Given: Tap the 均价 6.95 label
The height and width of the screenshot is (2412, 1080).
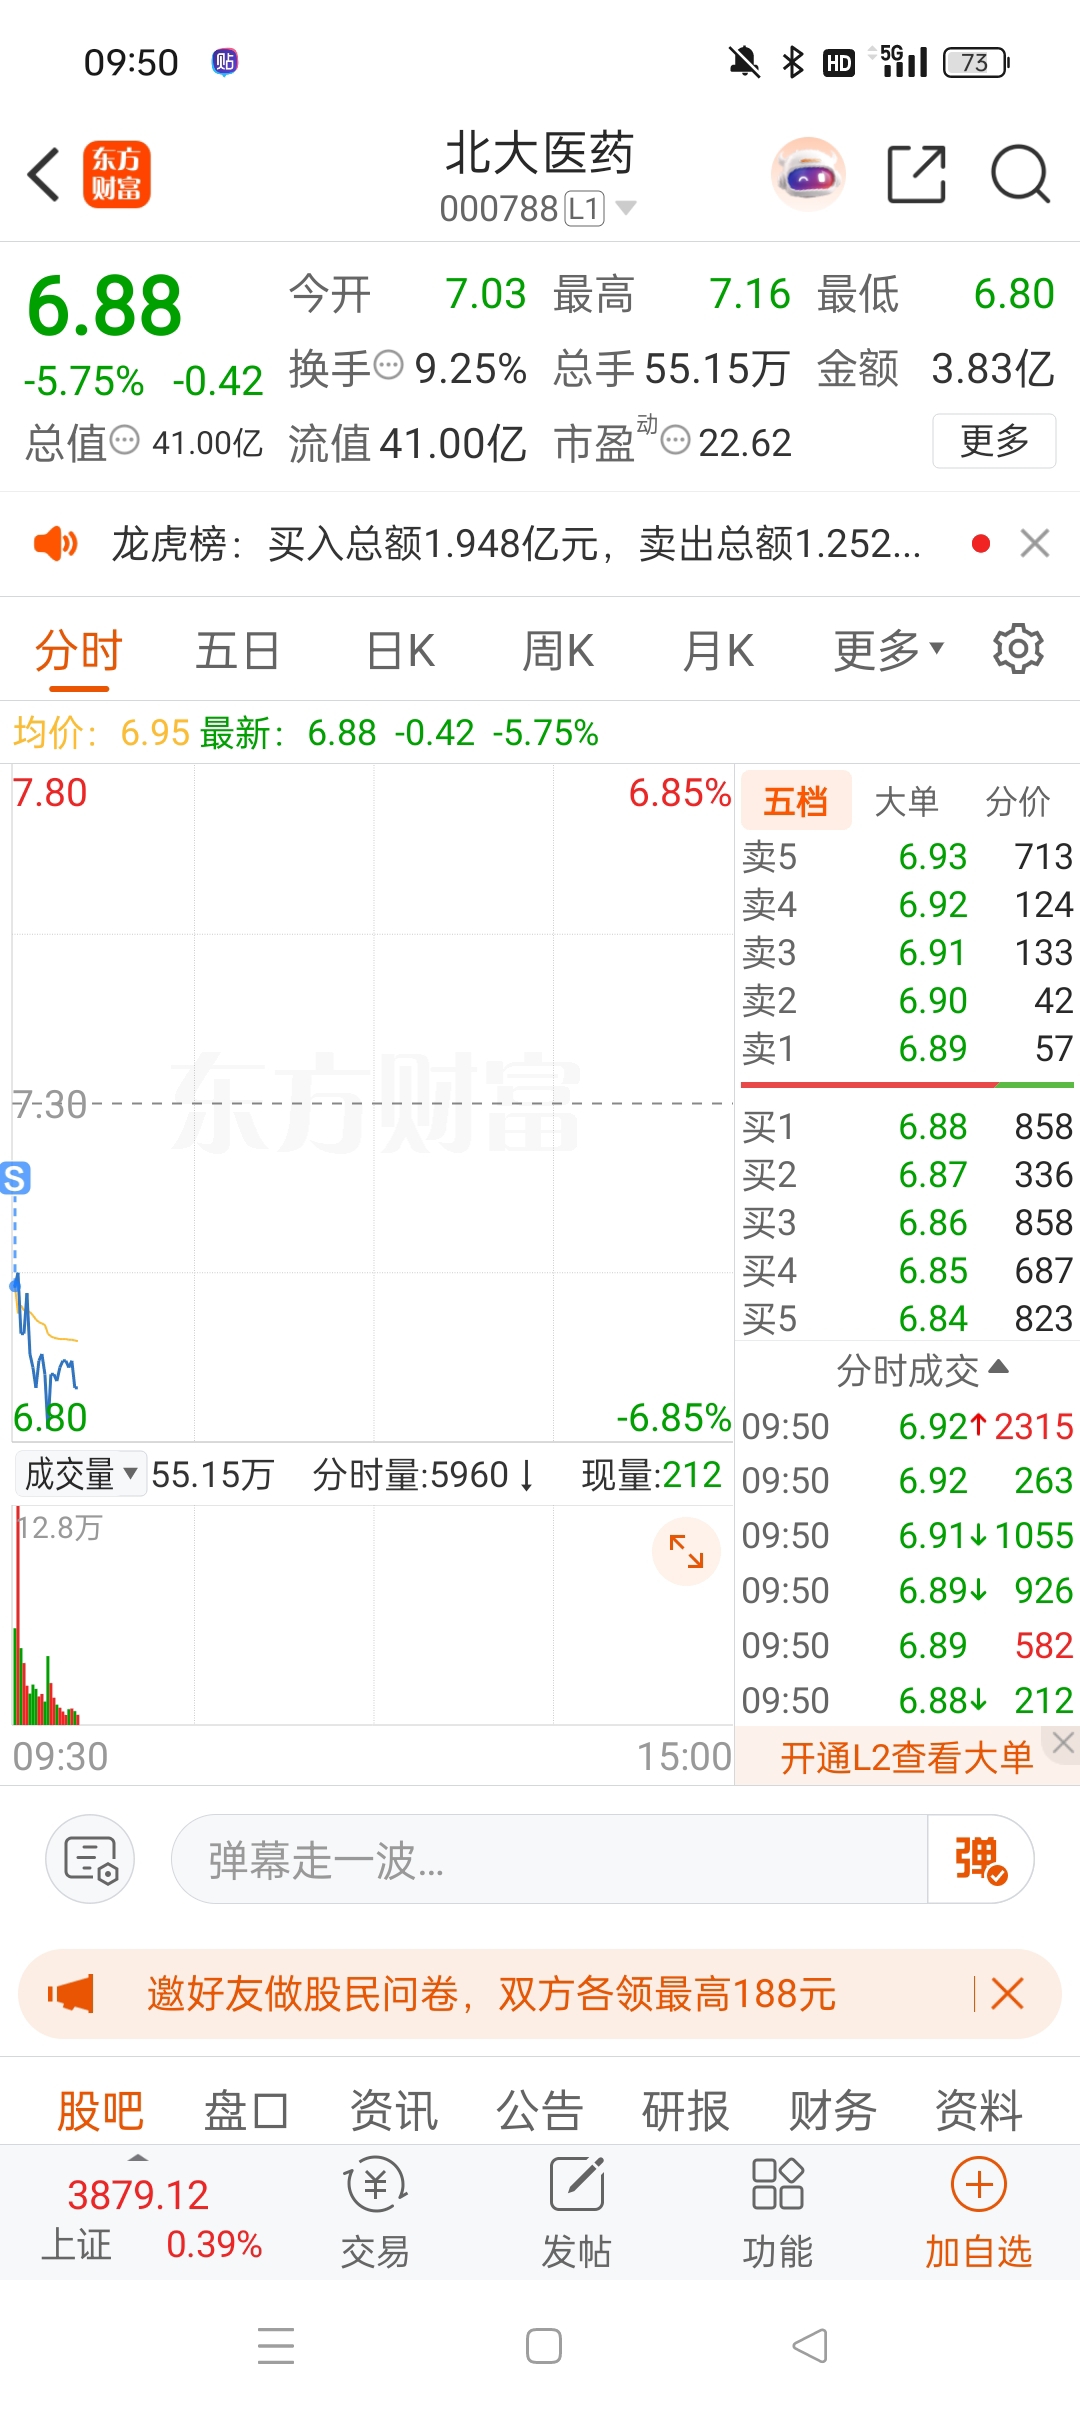Looking at the screenshot, I should pyautogui.click(x=101, y=733).
